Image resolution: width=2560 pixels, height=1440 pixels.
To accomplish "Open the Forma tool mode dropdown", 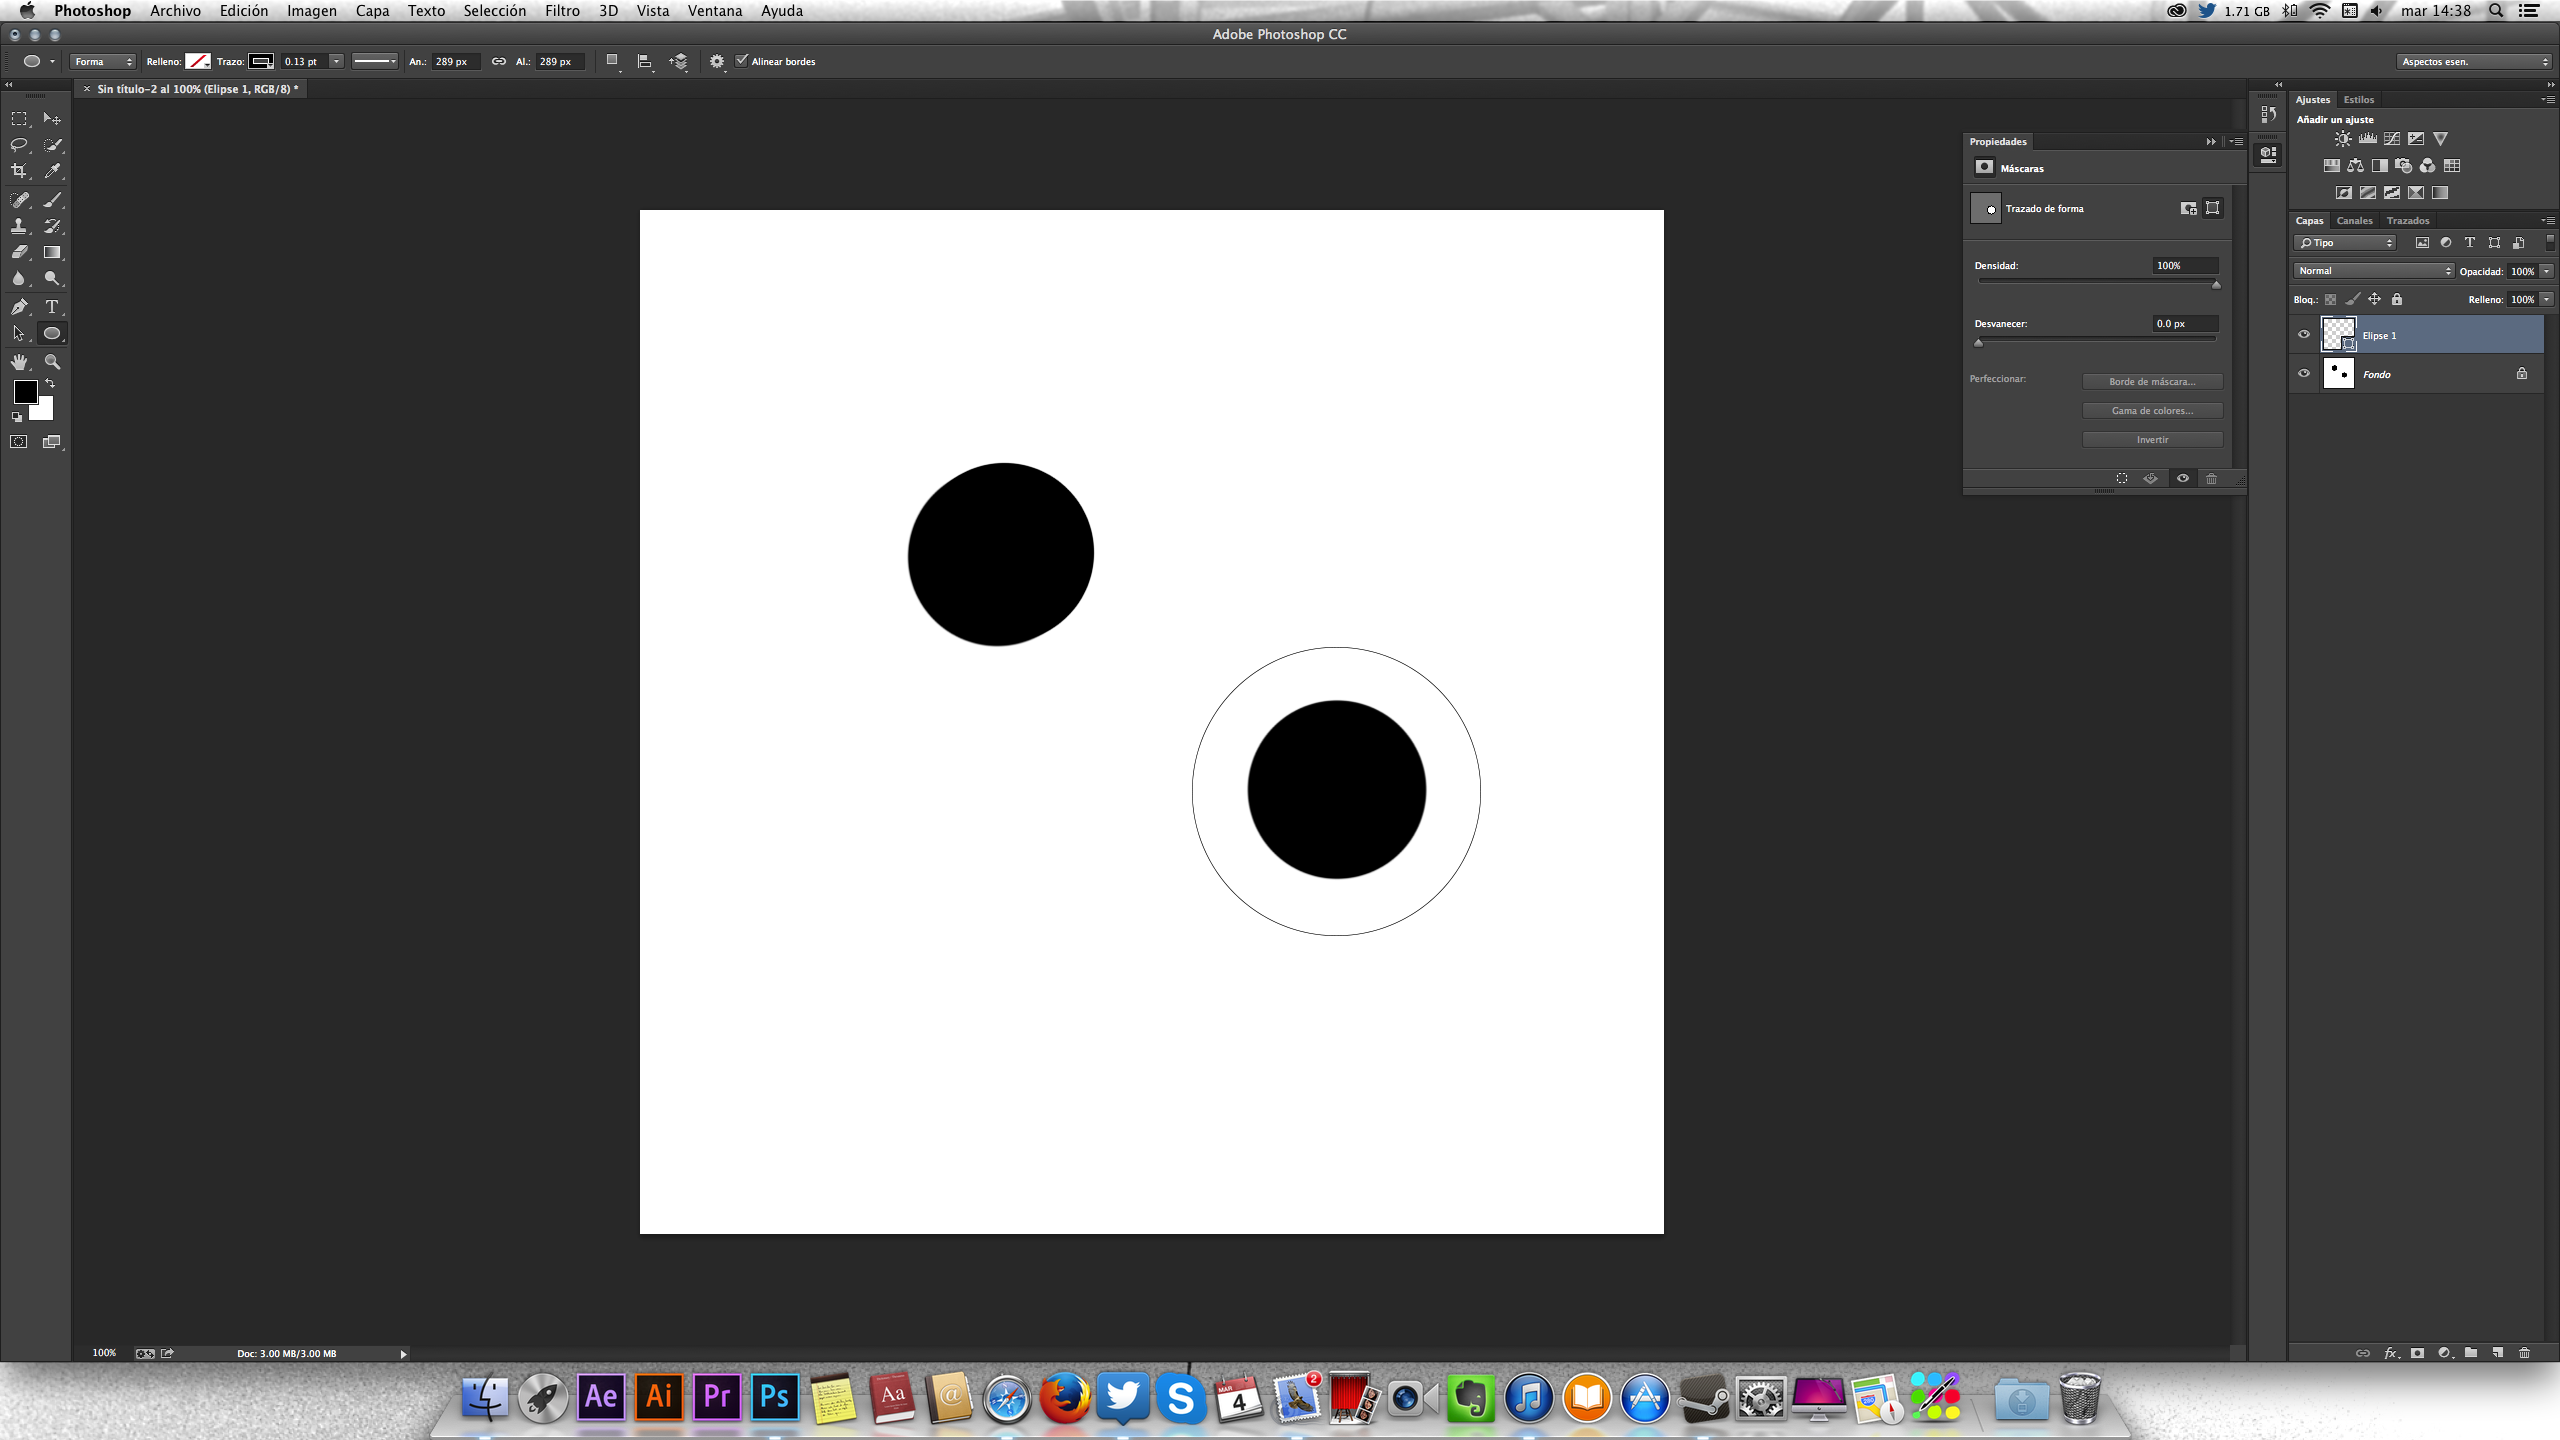I will pos(102,62).
